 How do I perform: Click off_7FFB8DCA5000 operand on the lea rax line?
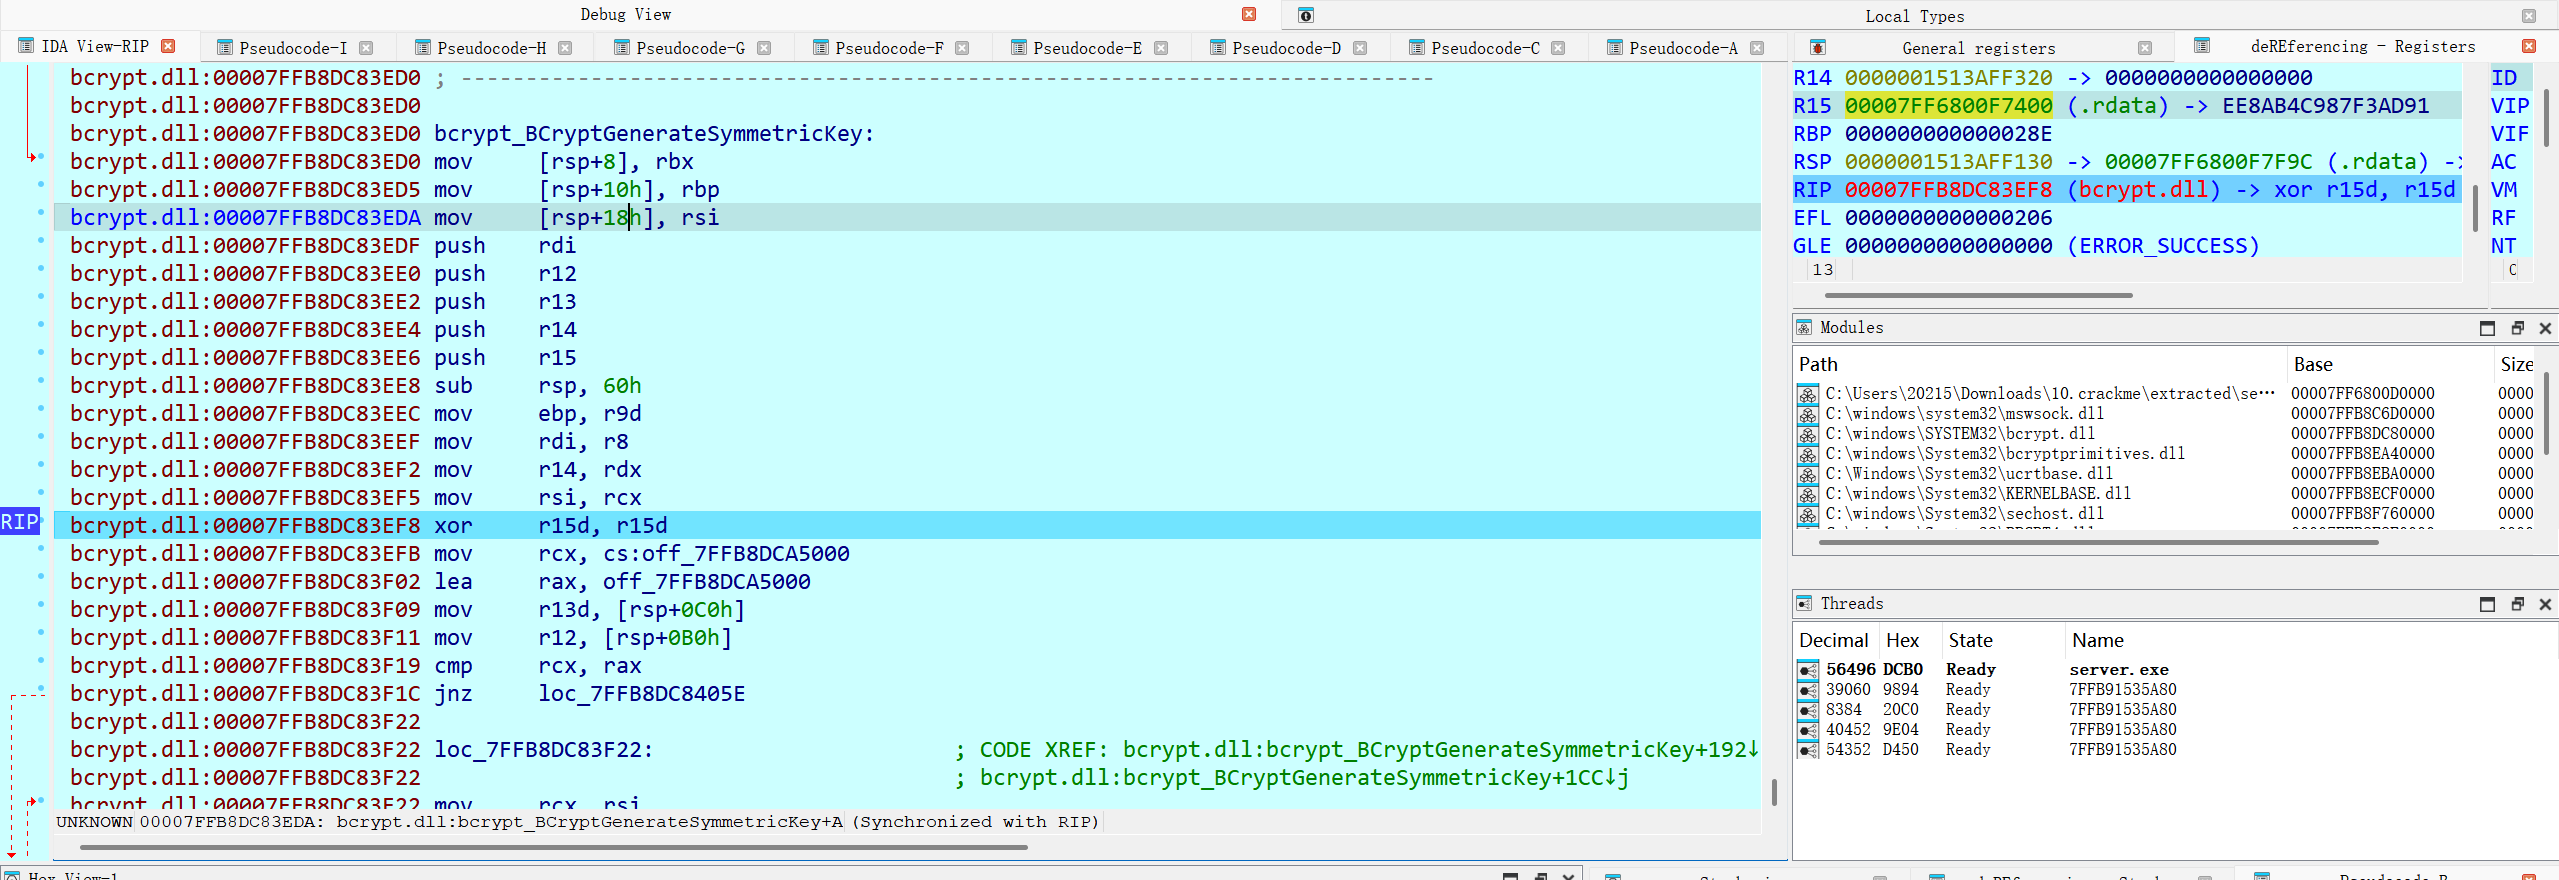706,582
